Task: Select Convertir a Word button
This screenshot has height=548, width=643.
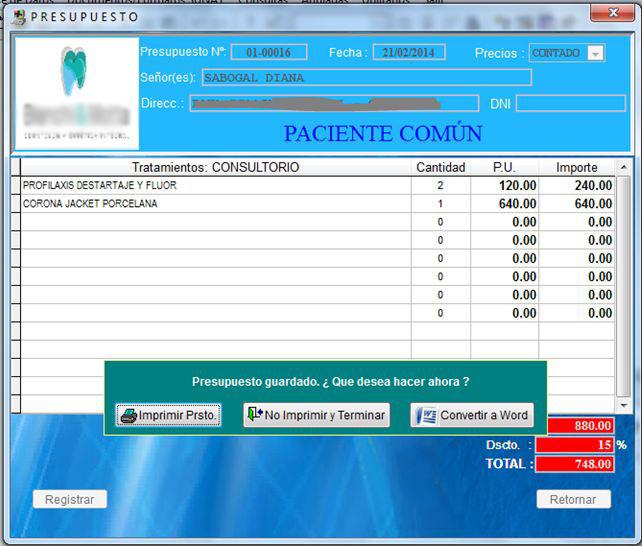Action: [472, 415]
